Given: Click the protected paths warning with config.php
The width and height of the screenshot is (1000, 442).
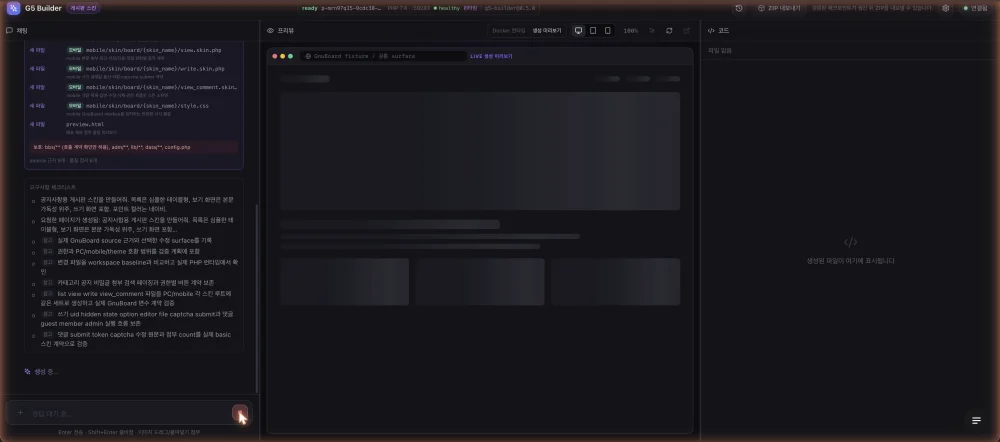Looking at the screenshot, I should 133,147.
